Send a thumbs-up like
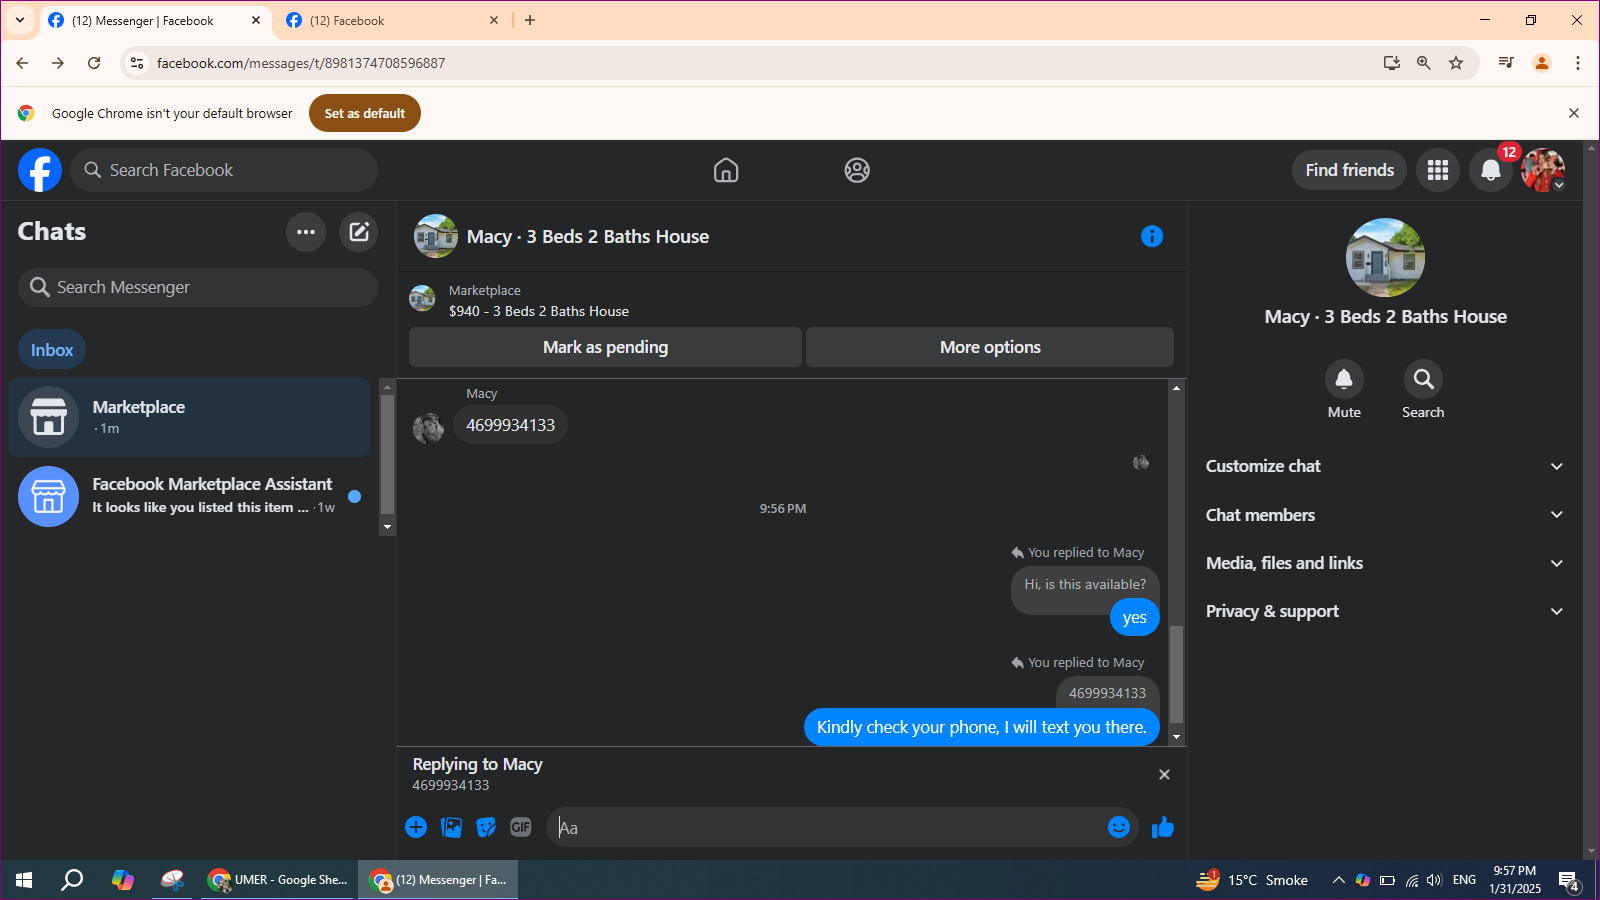This screenshot has height=900, width=1600. [x=1162, y=827]
